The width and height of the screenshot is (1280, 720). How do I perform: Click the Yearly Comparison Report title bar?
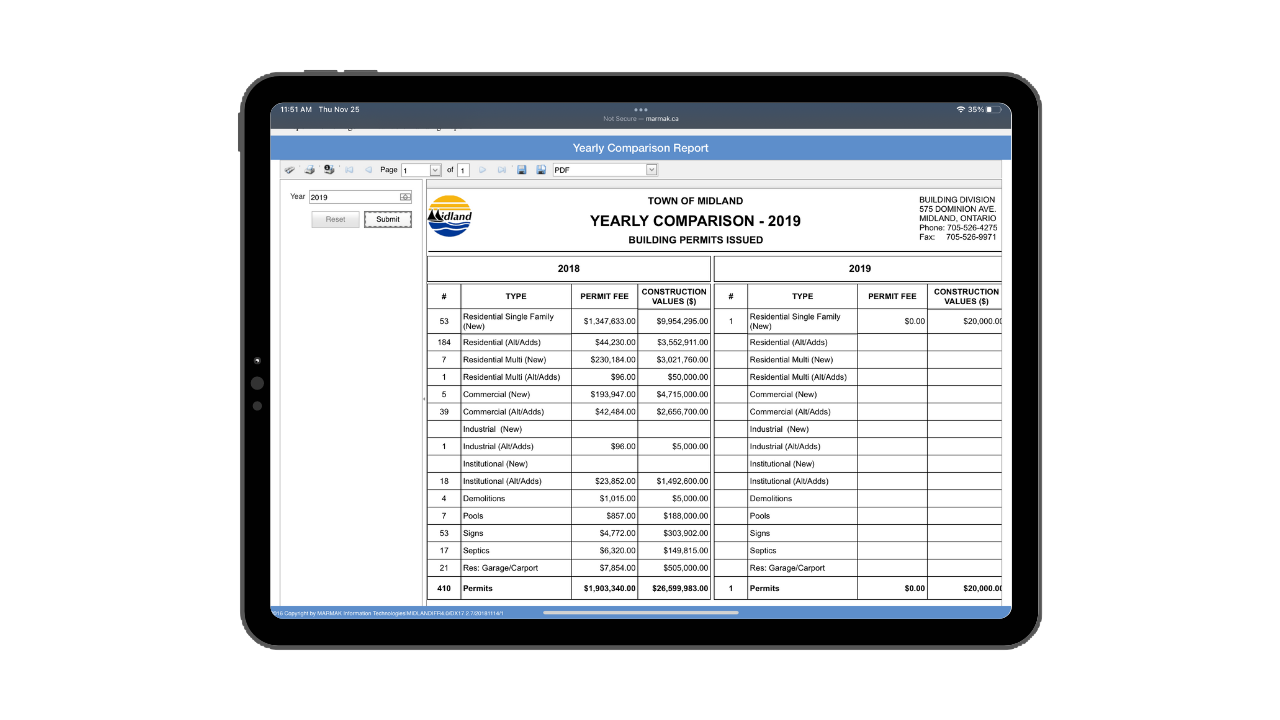pyautogui.click(x=640, y=148)
